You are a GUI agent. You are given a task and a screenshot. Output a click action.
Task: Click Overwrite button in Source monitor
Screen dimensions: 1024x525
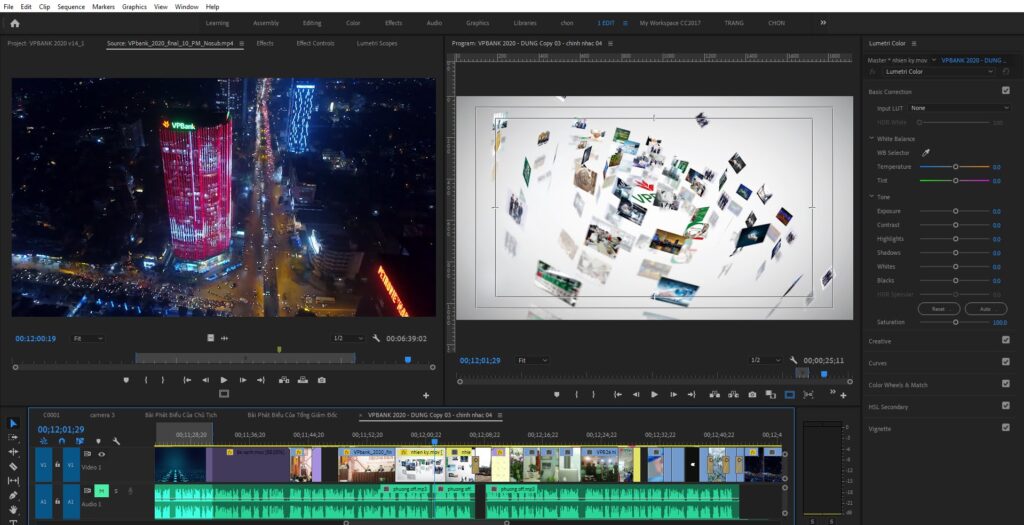[x=303, y=380]
